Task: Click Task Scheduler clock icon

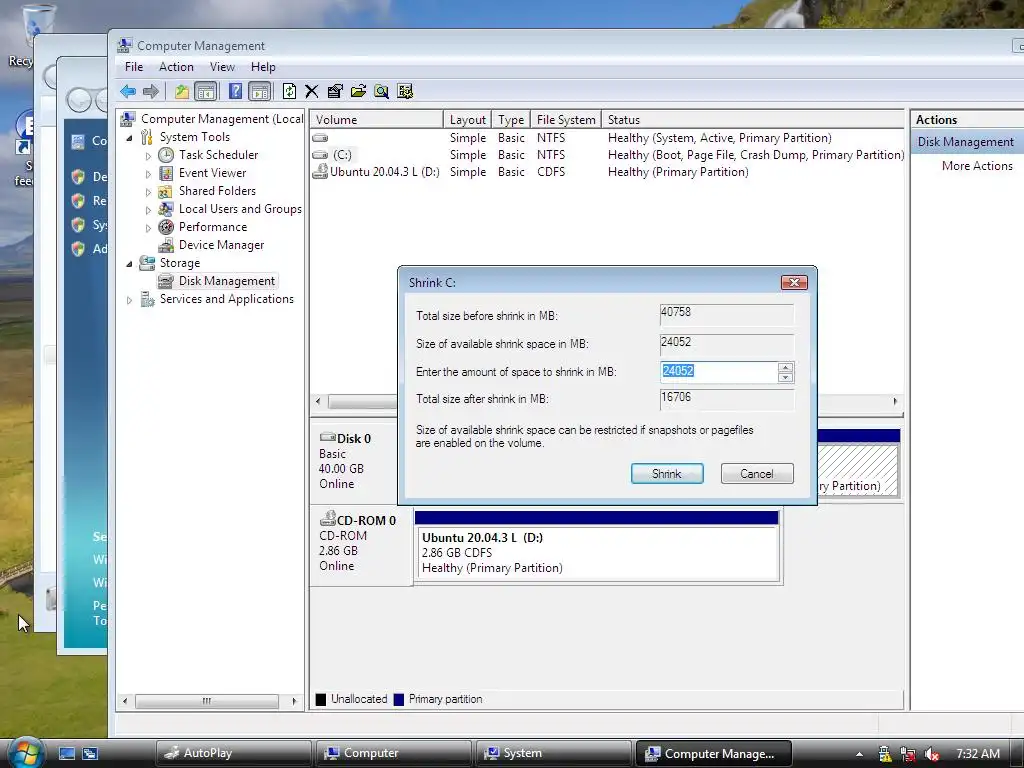Action: (x=167, y=155)
